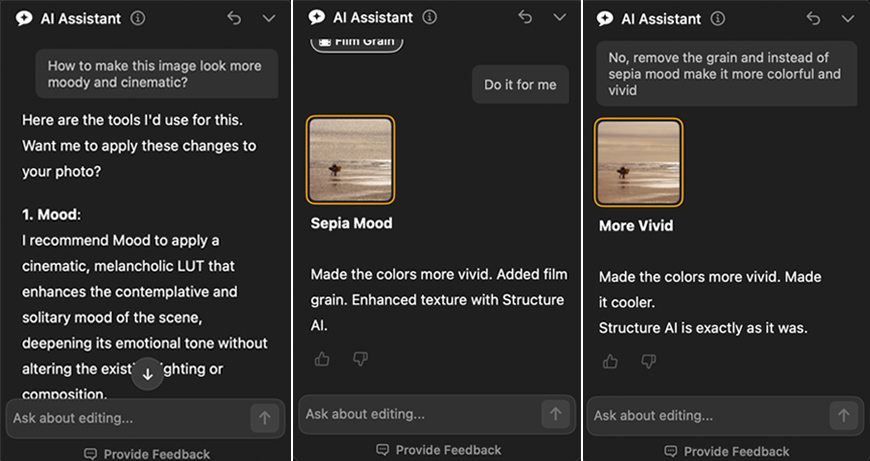Collapse the left AI Assistant panel with chevron

(x=269, y=18)
